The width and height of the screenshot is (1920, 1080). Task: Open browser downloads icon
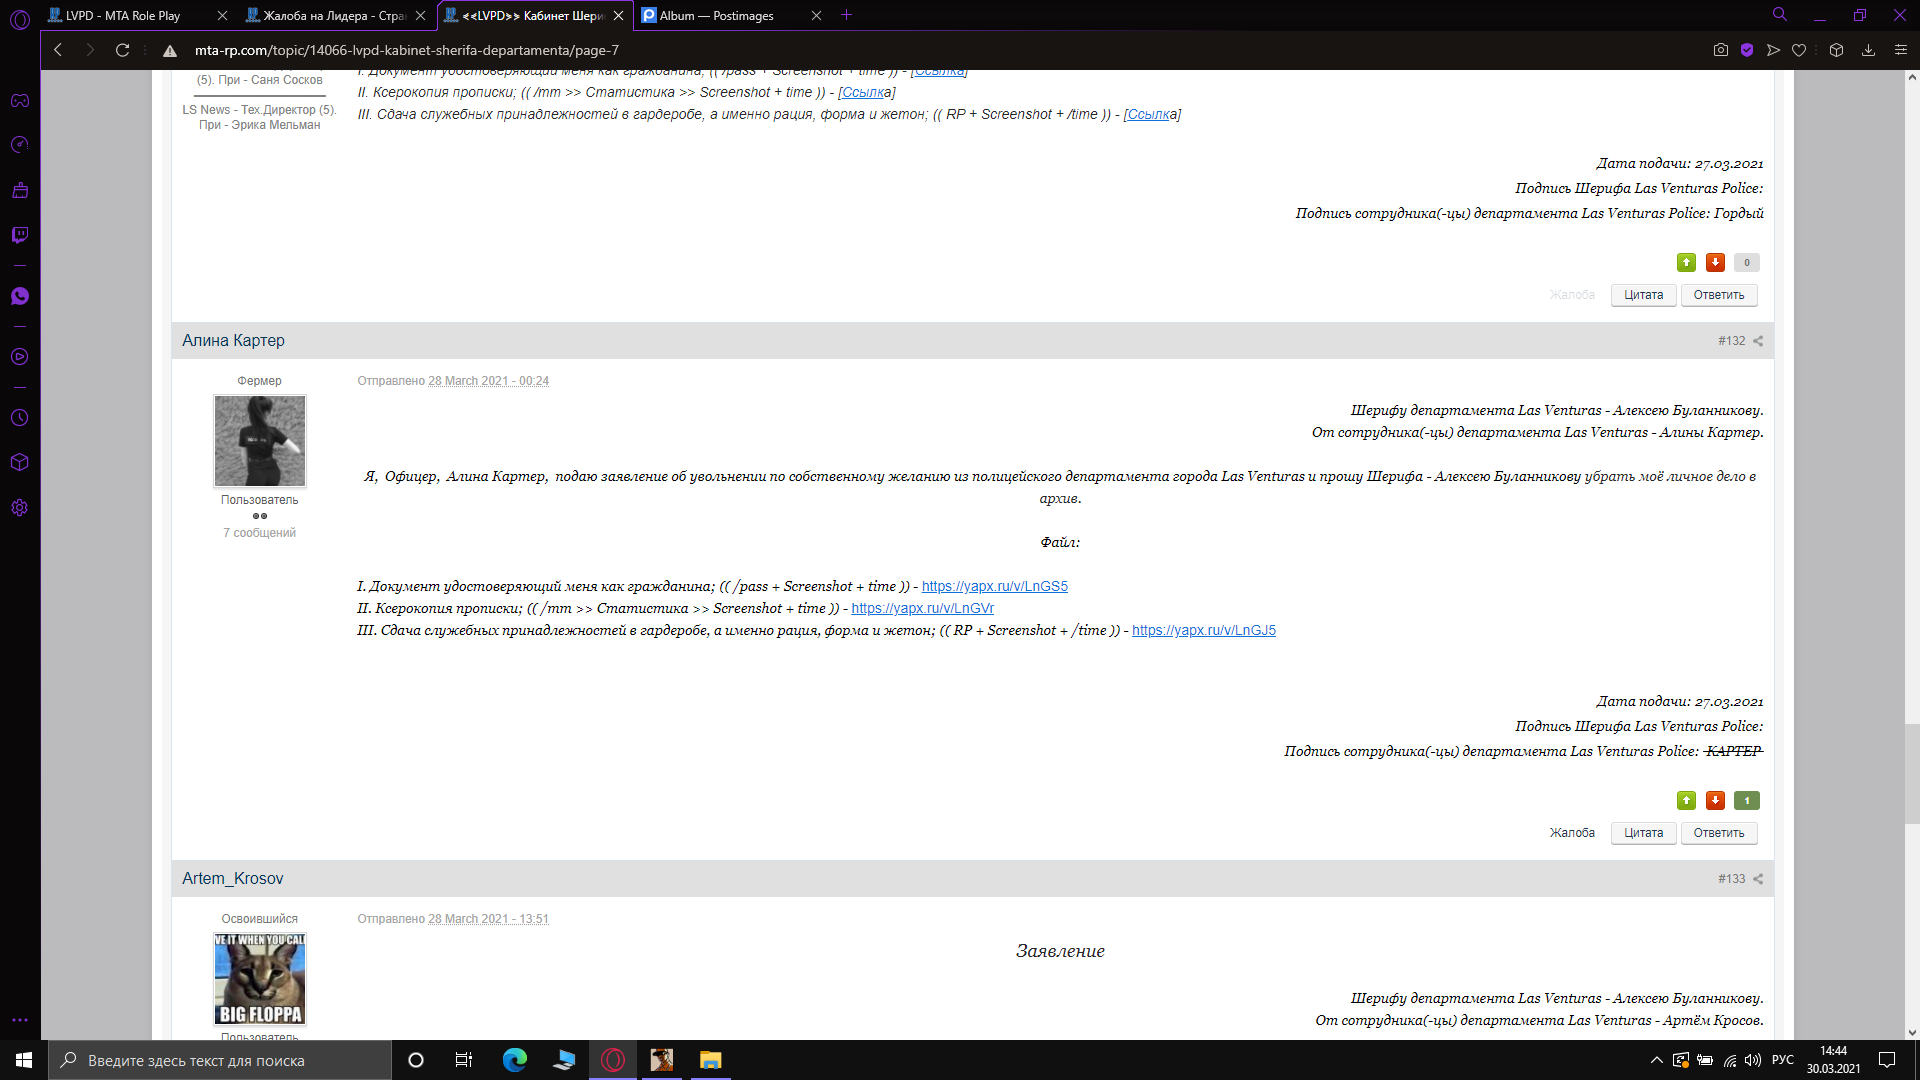click(1868, 50)
